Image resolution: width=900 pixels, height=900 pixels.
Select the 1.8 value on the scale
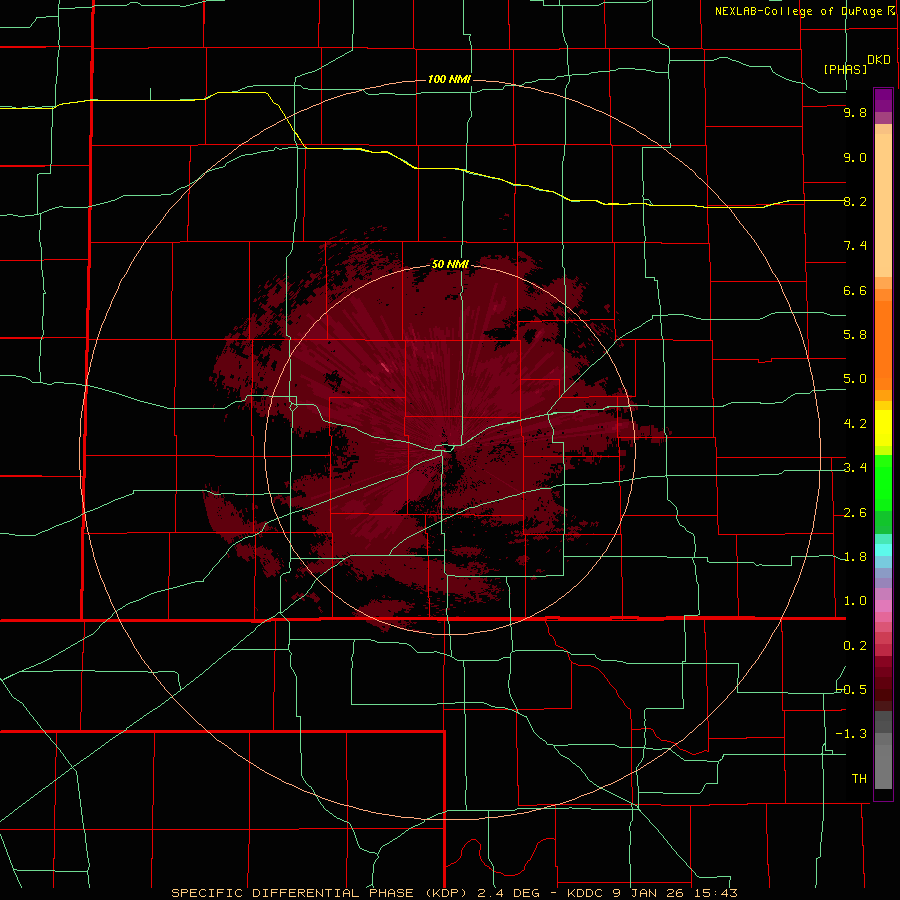[855, 557]
